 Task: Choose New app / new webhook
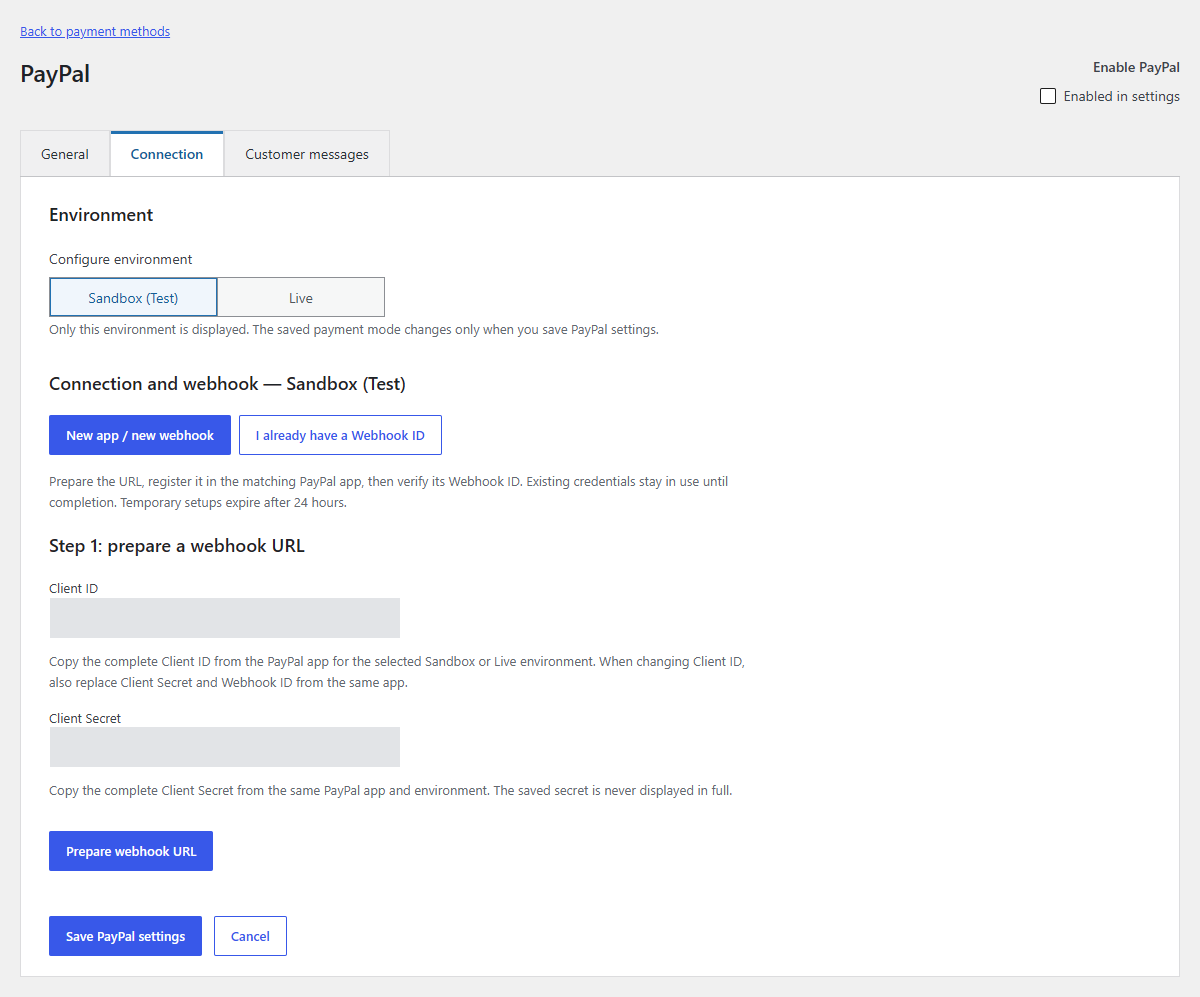coord(140,435)
